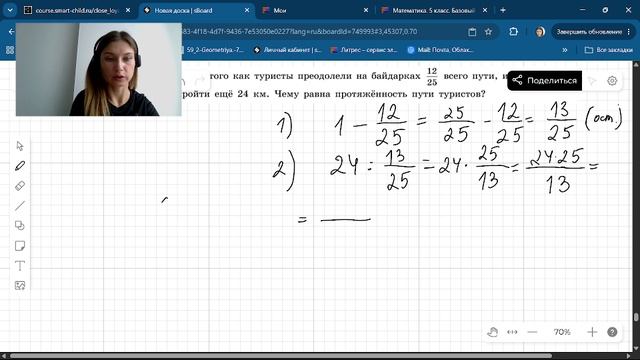Activate the hand pan tool

point(493,332)
